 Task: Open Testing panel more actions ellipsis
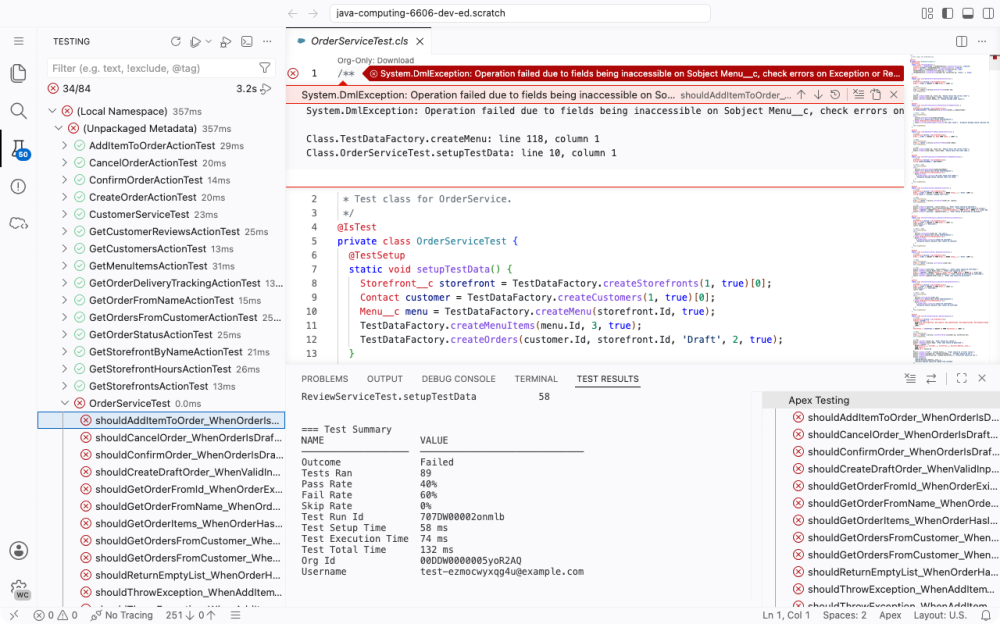pyautogui.click(x=267, y=41)
